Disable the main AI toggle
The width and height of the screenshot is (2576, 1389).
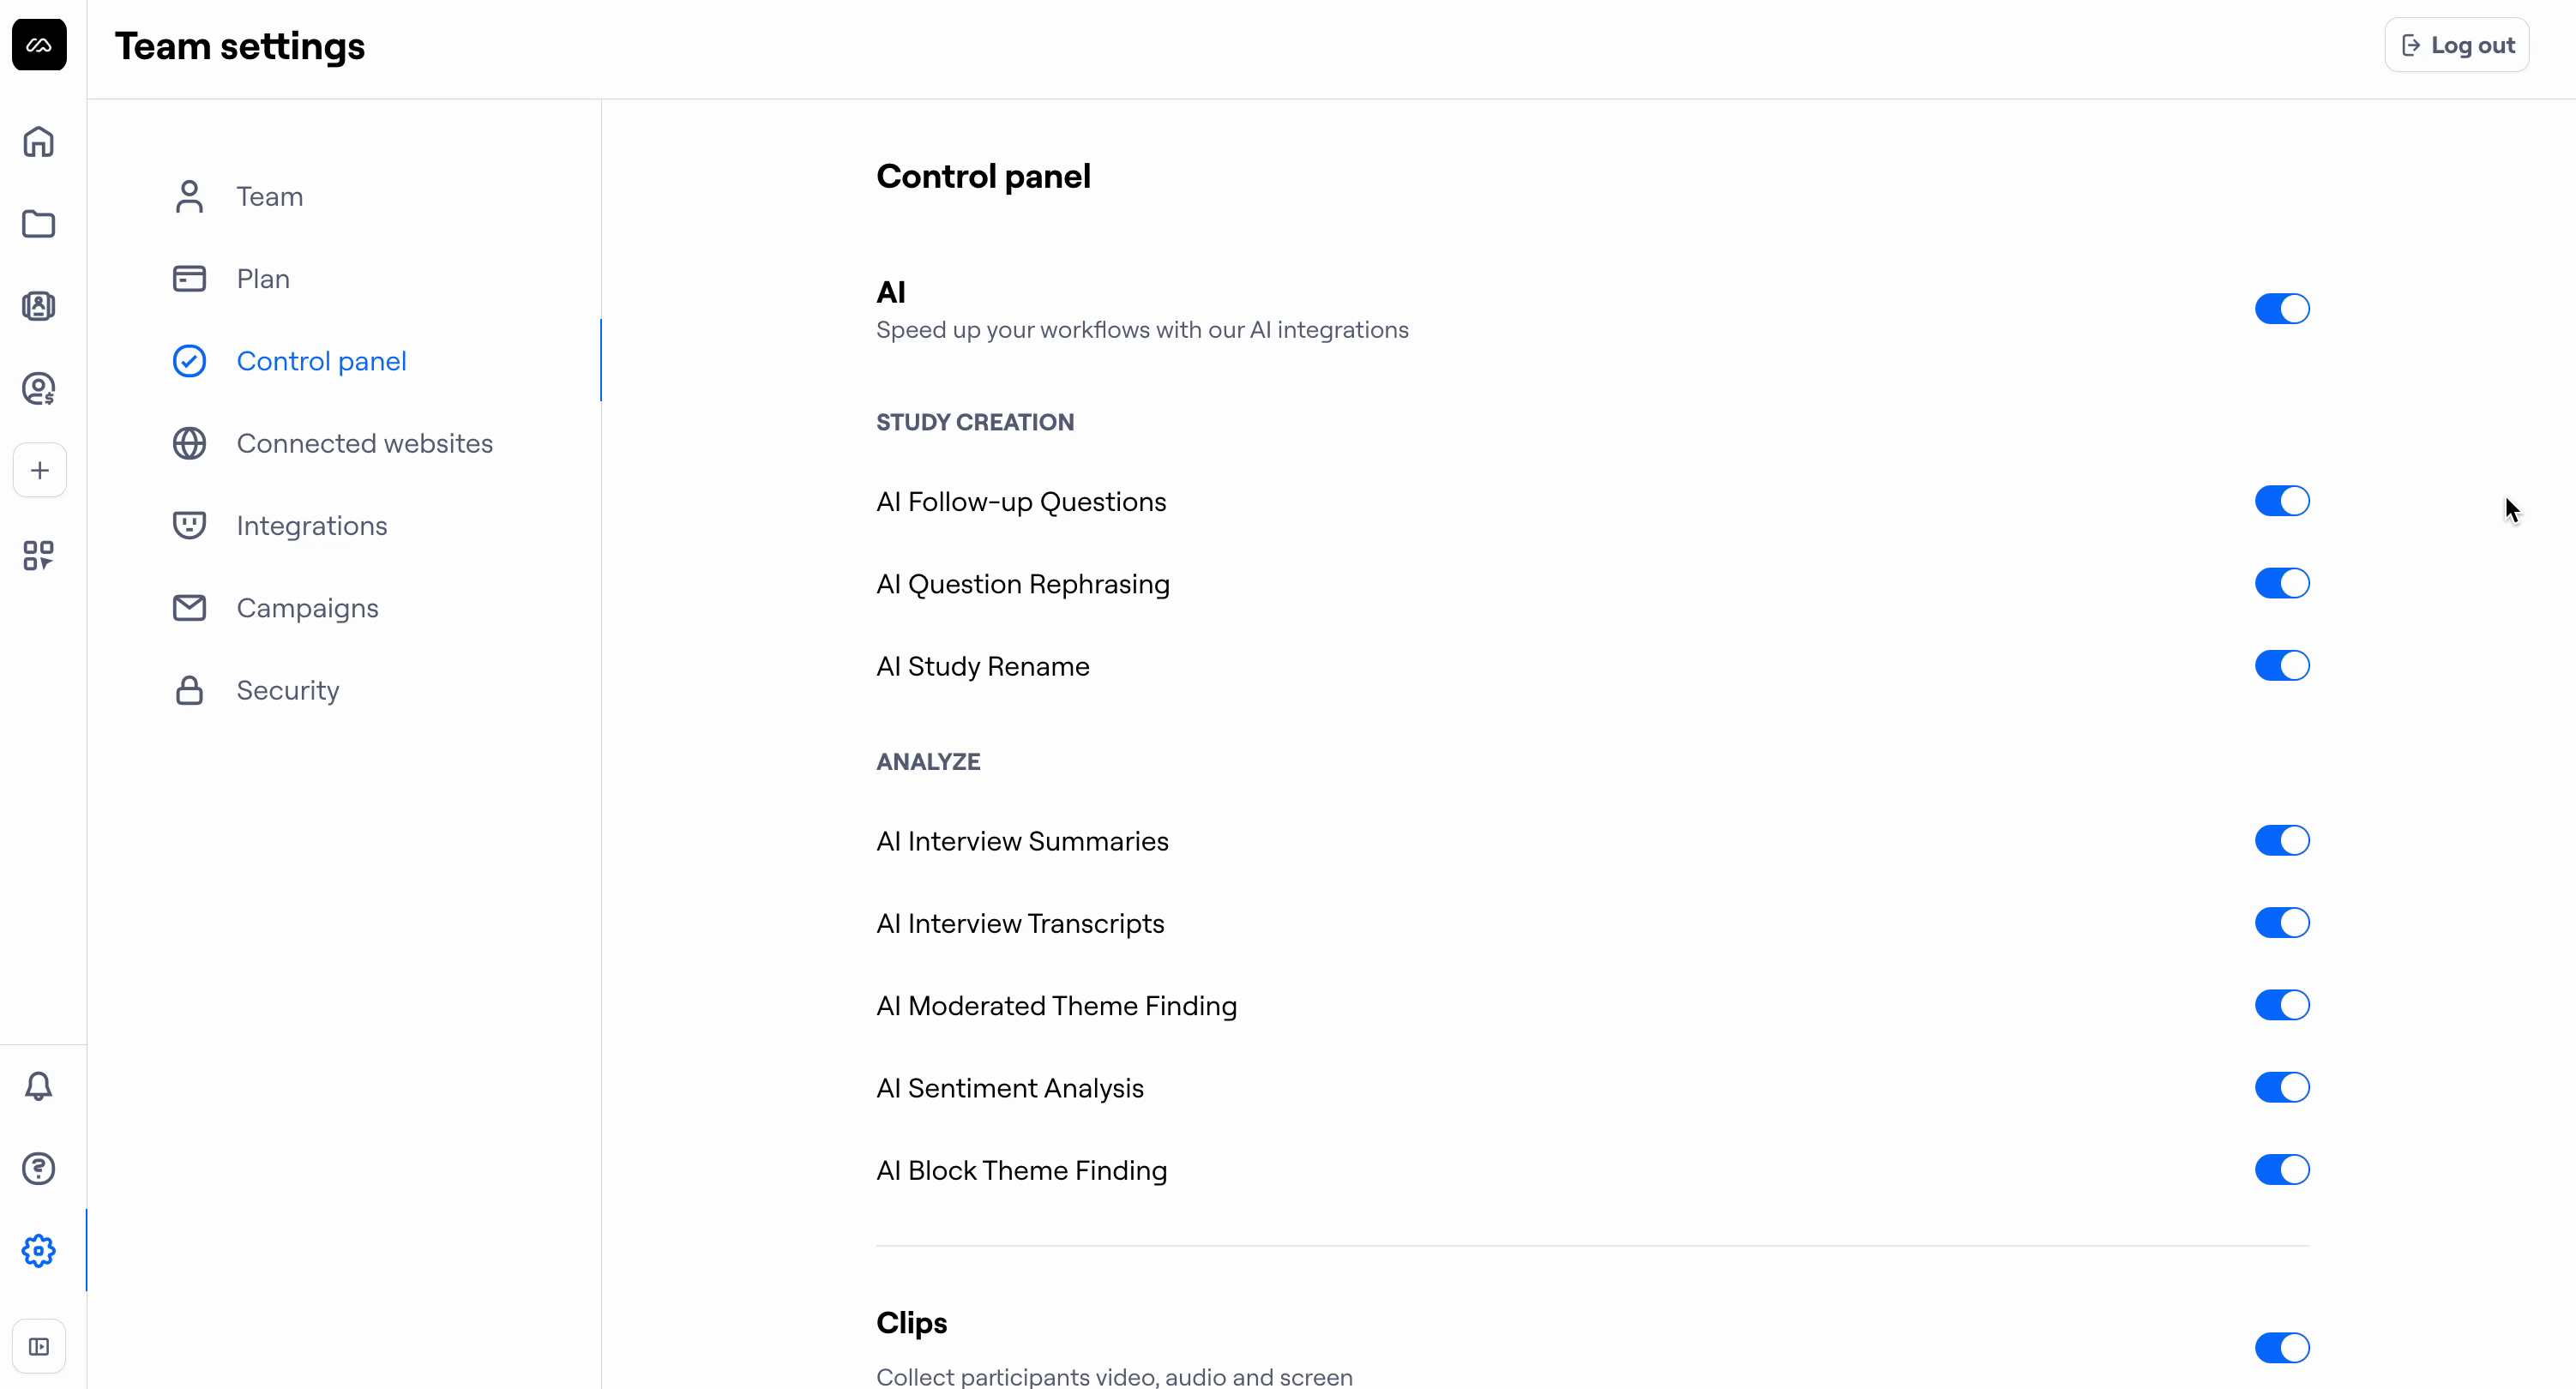point(2281,309)
